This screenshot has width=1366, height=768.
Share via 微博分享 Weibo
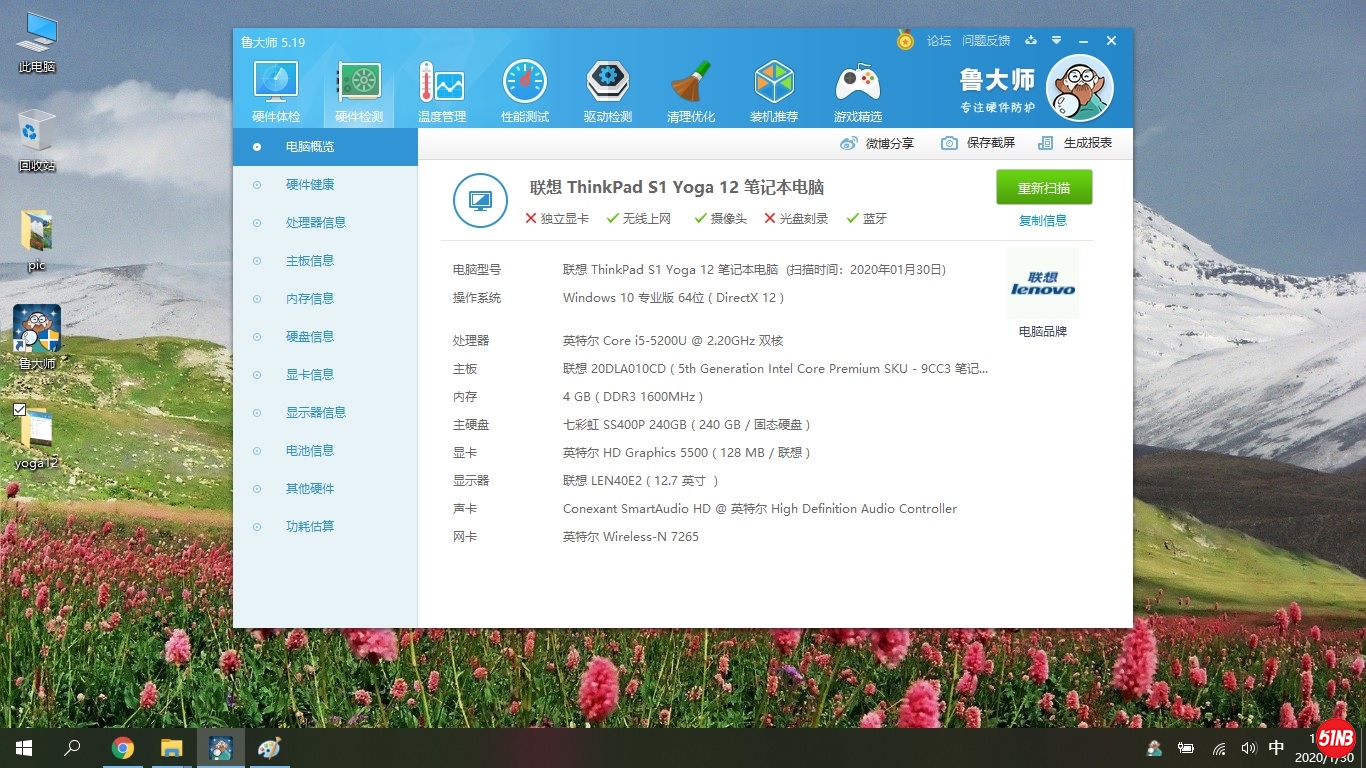pos(877,143)
